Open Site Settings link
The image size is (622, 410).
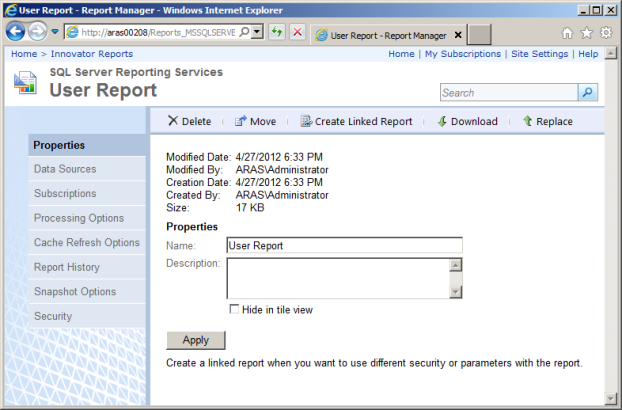point(539,54)
